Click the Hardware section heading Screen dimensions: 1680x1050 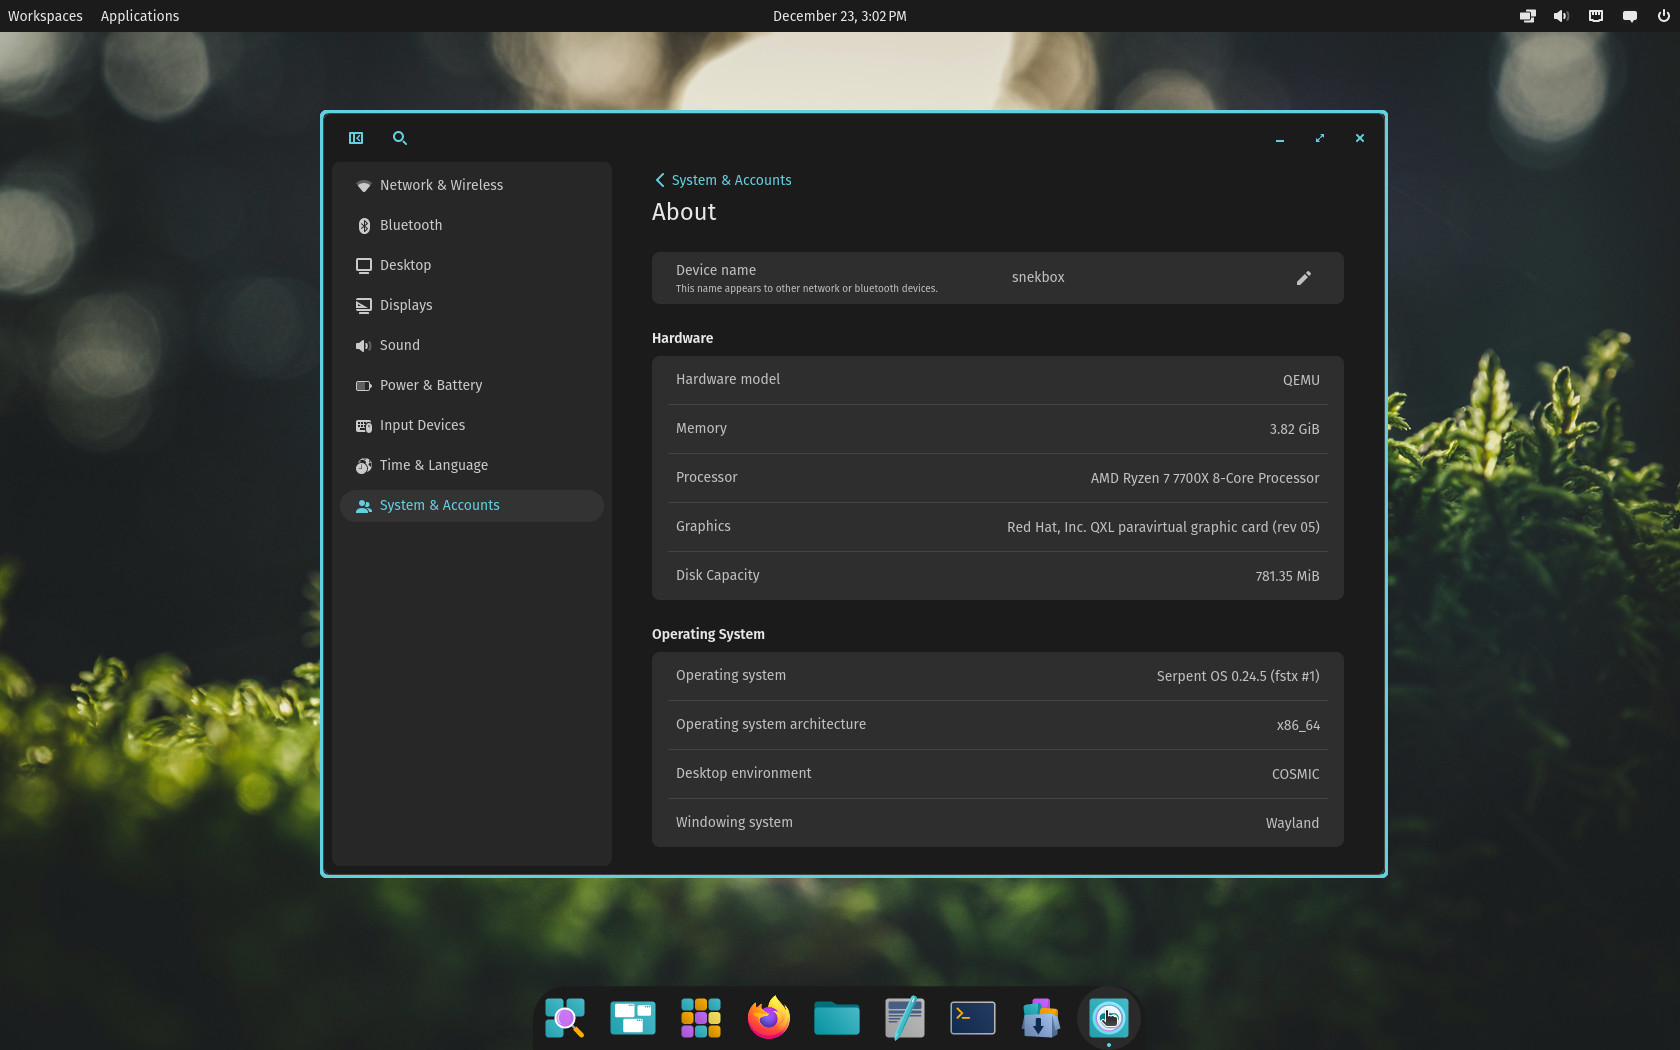tap(682, 338)
